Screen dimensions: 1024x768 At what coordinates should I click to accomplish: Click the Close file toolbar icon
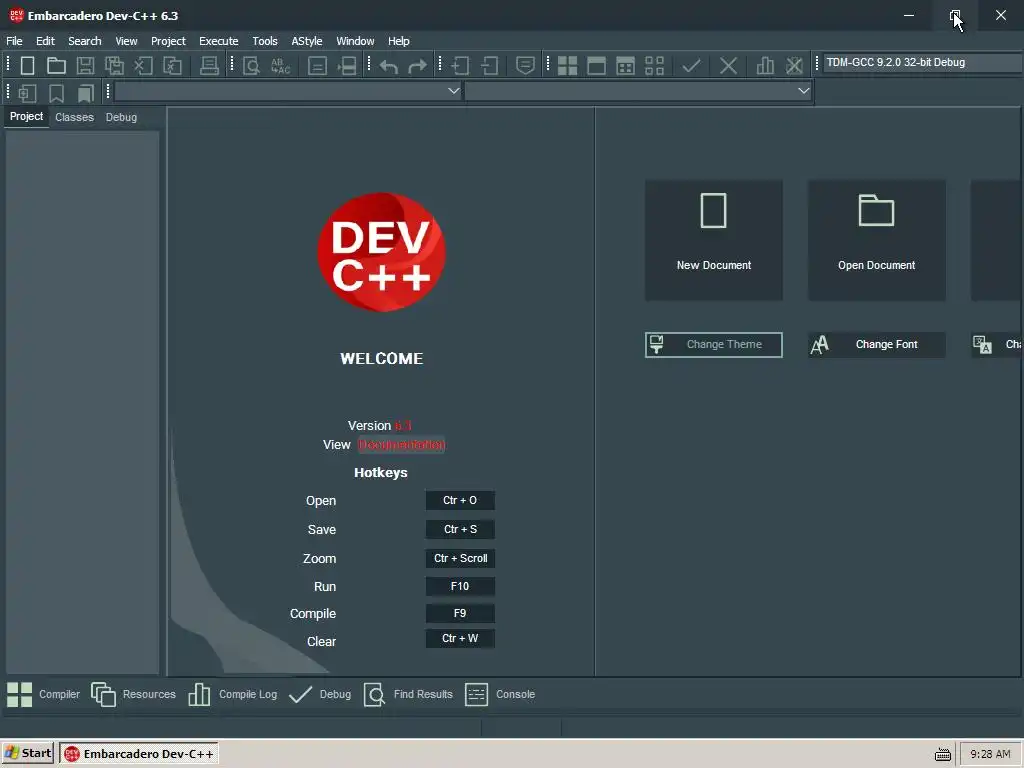point(144,65)
